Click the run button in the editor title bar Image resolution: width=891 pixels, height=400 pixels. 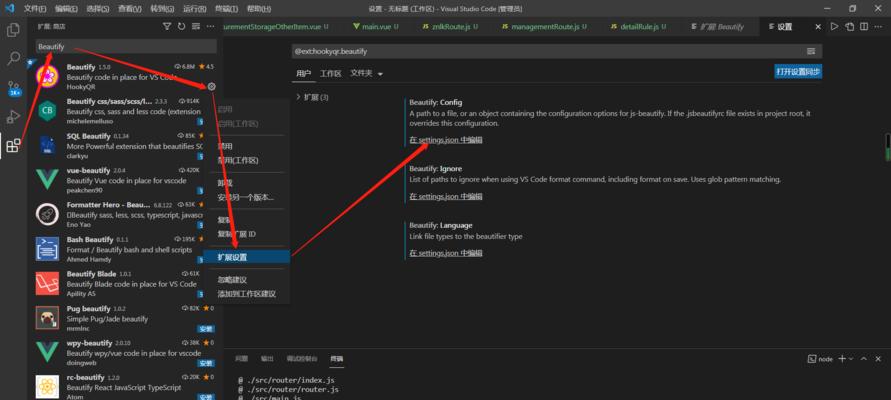coord(834,26)
